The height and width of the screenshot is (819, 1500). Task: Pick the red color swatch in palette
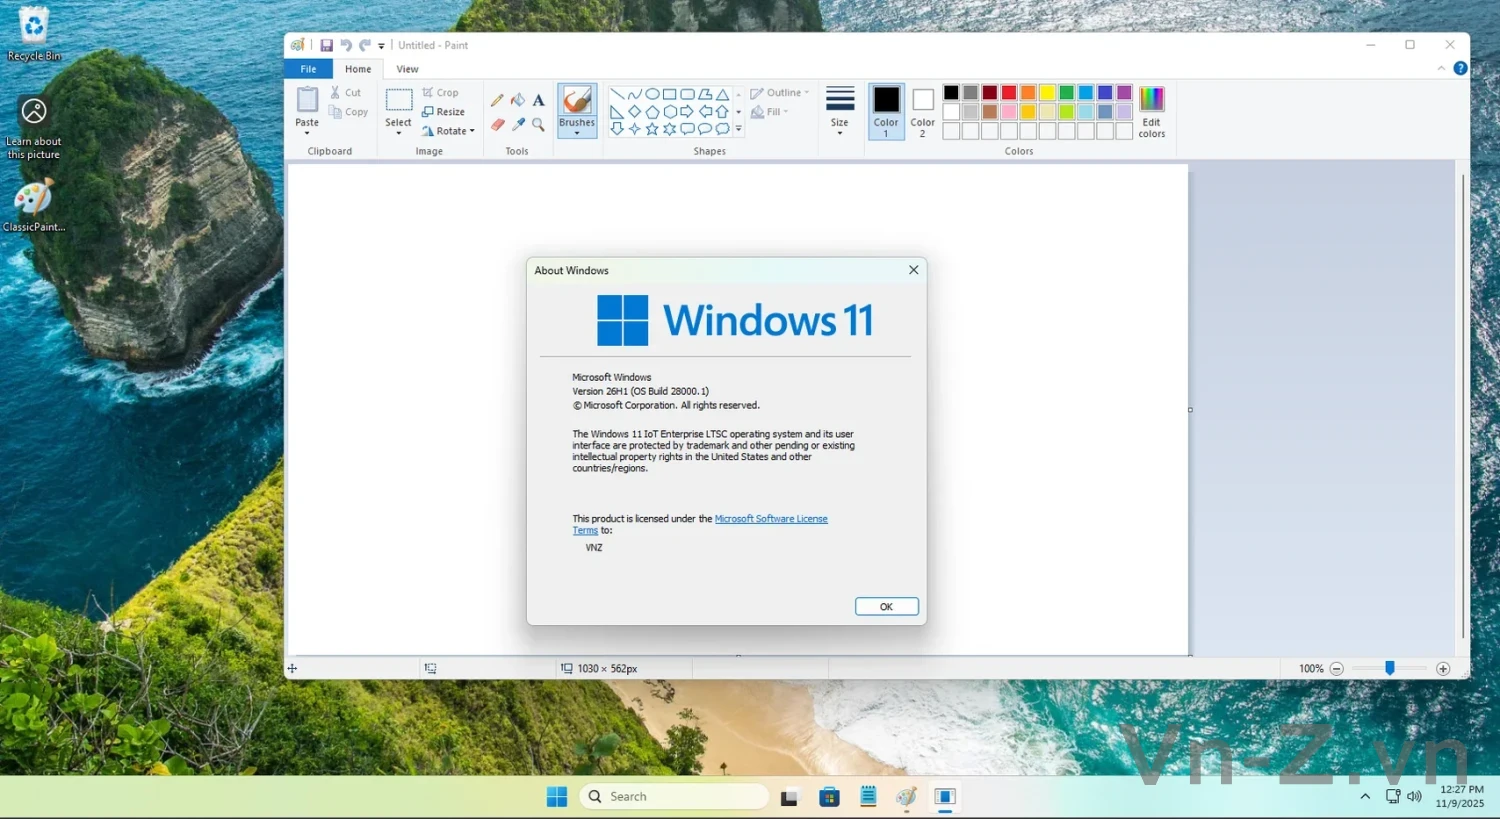click(x=1009, y=93)
